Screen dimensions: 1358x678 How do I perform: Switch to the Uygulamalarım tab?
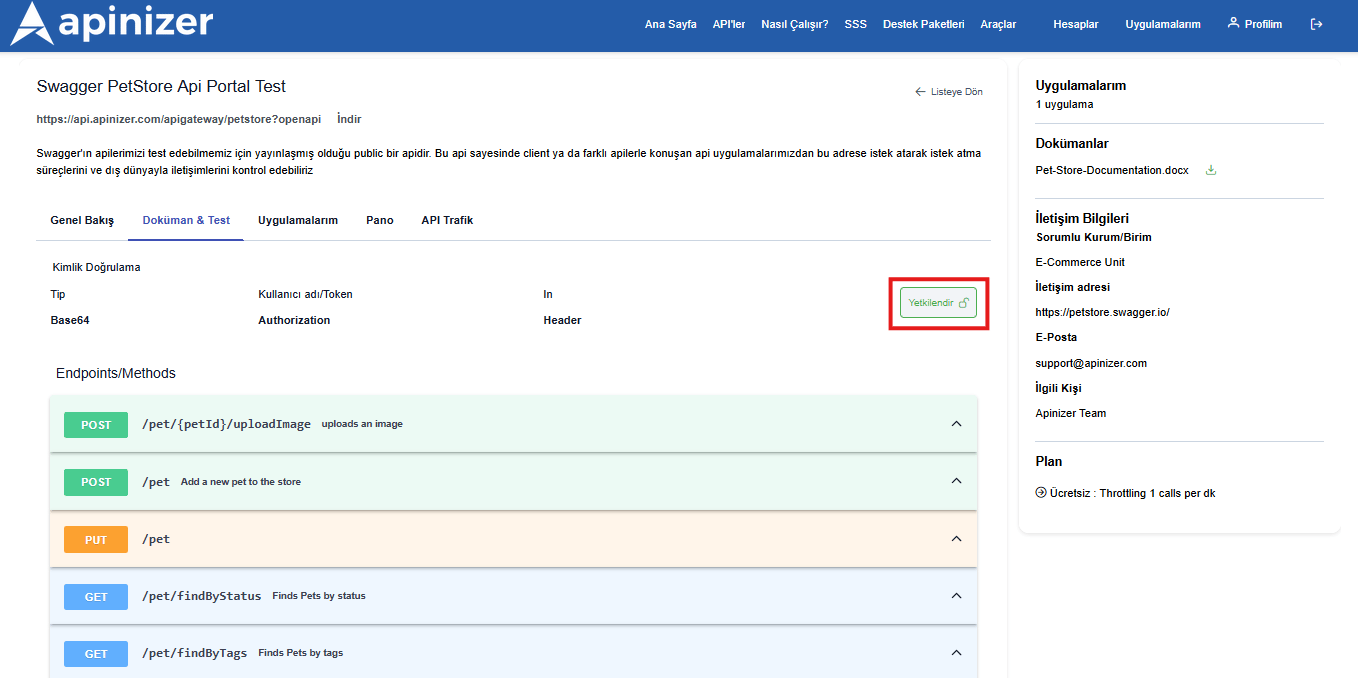tap(298, 220)
